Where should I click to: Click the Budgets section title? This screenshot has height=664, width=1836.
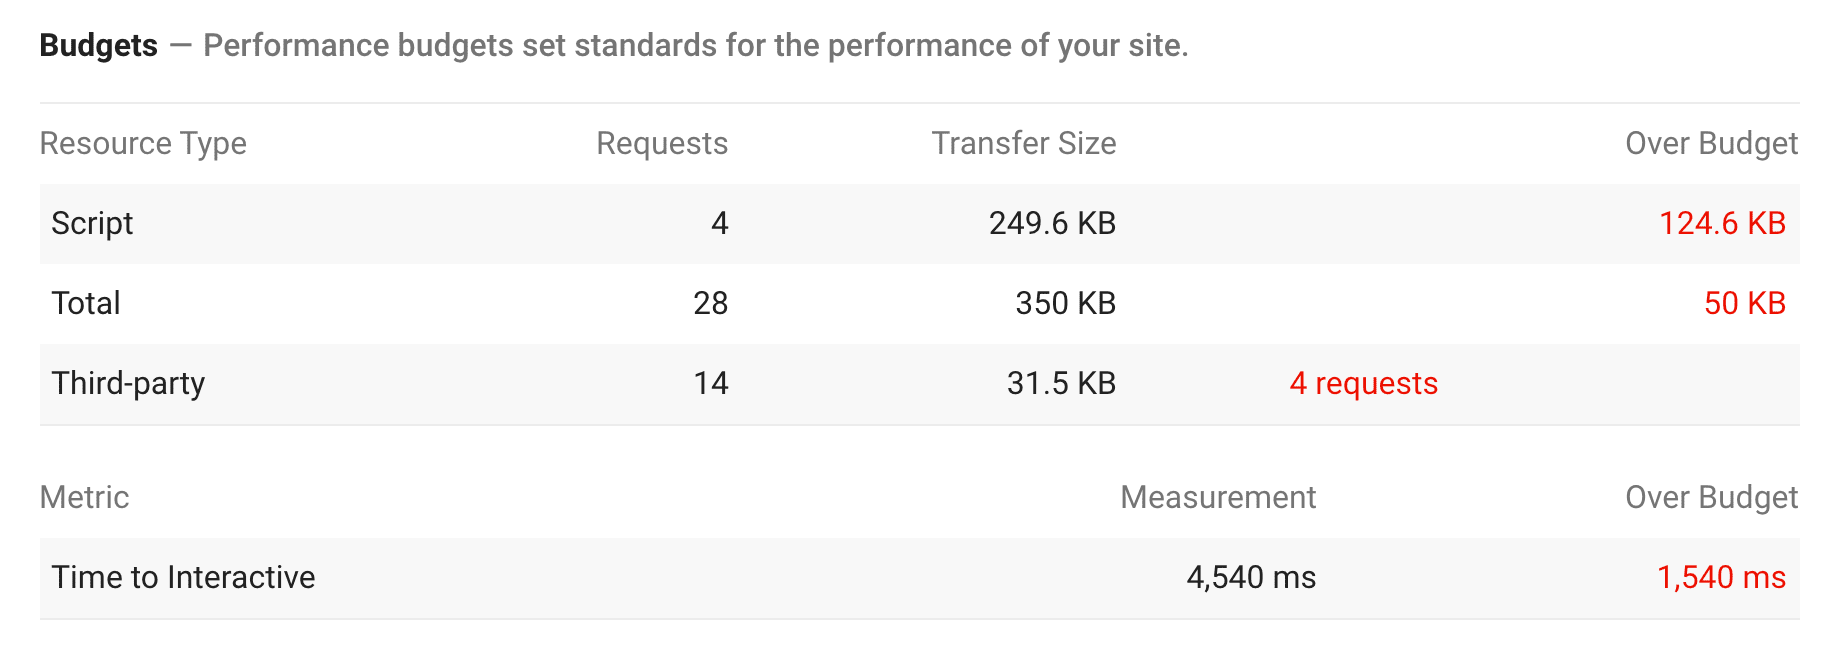[x=98, y=46]
